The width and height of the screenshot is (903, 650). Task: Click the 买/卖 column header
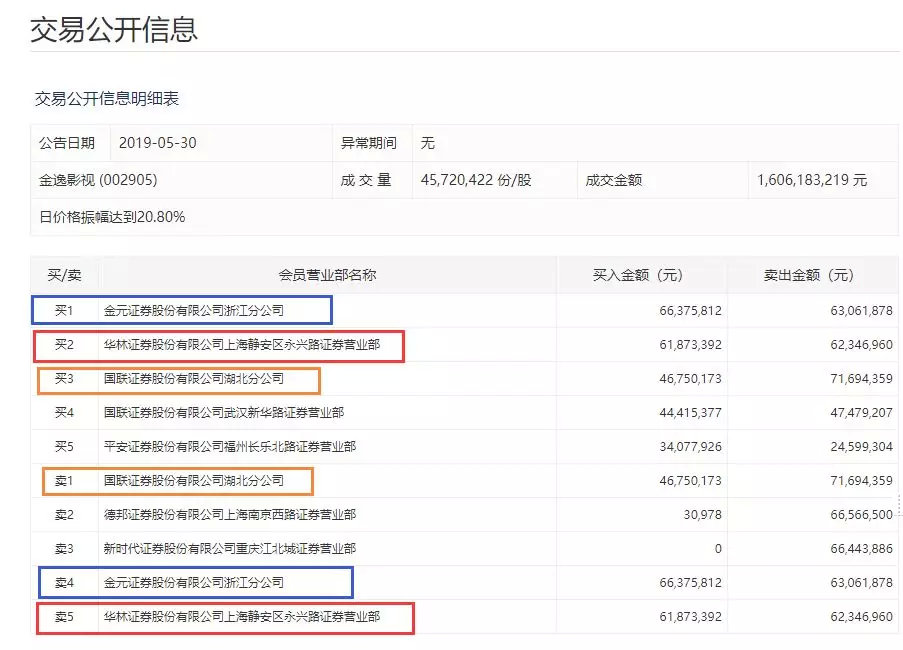coord(64,275)
